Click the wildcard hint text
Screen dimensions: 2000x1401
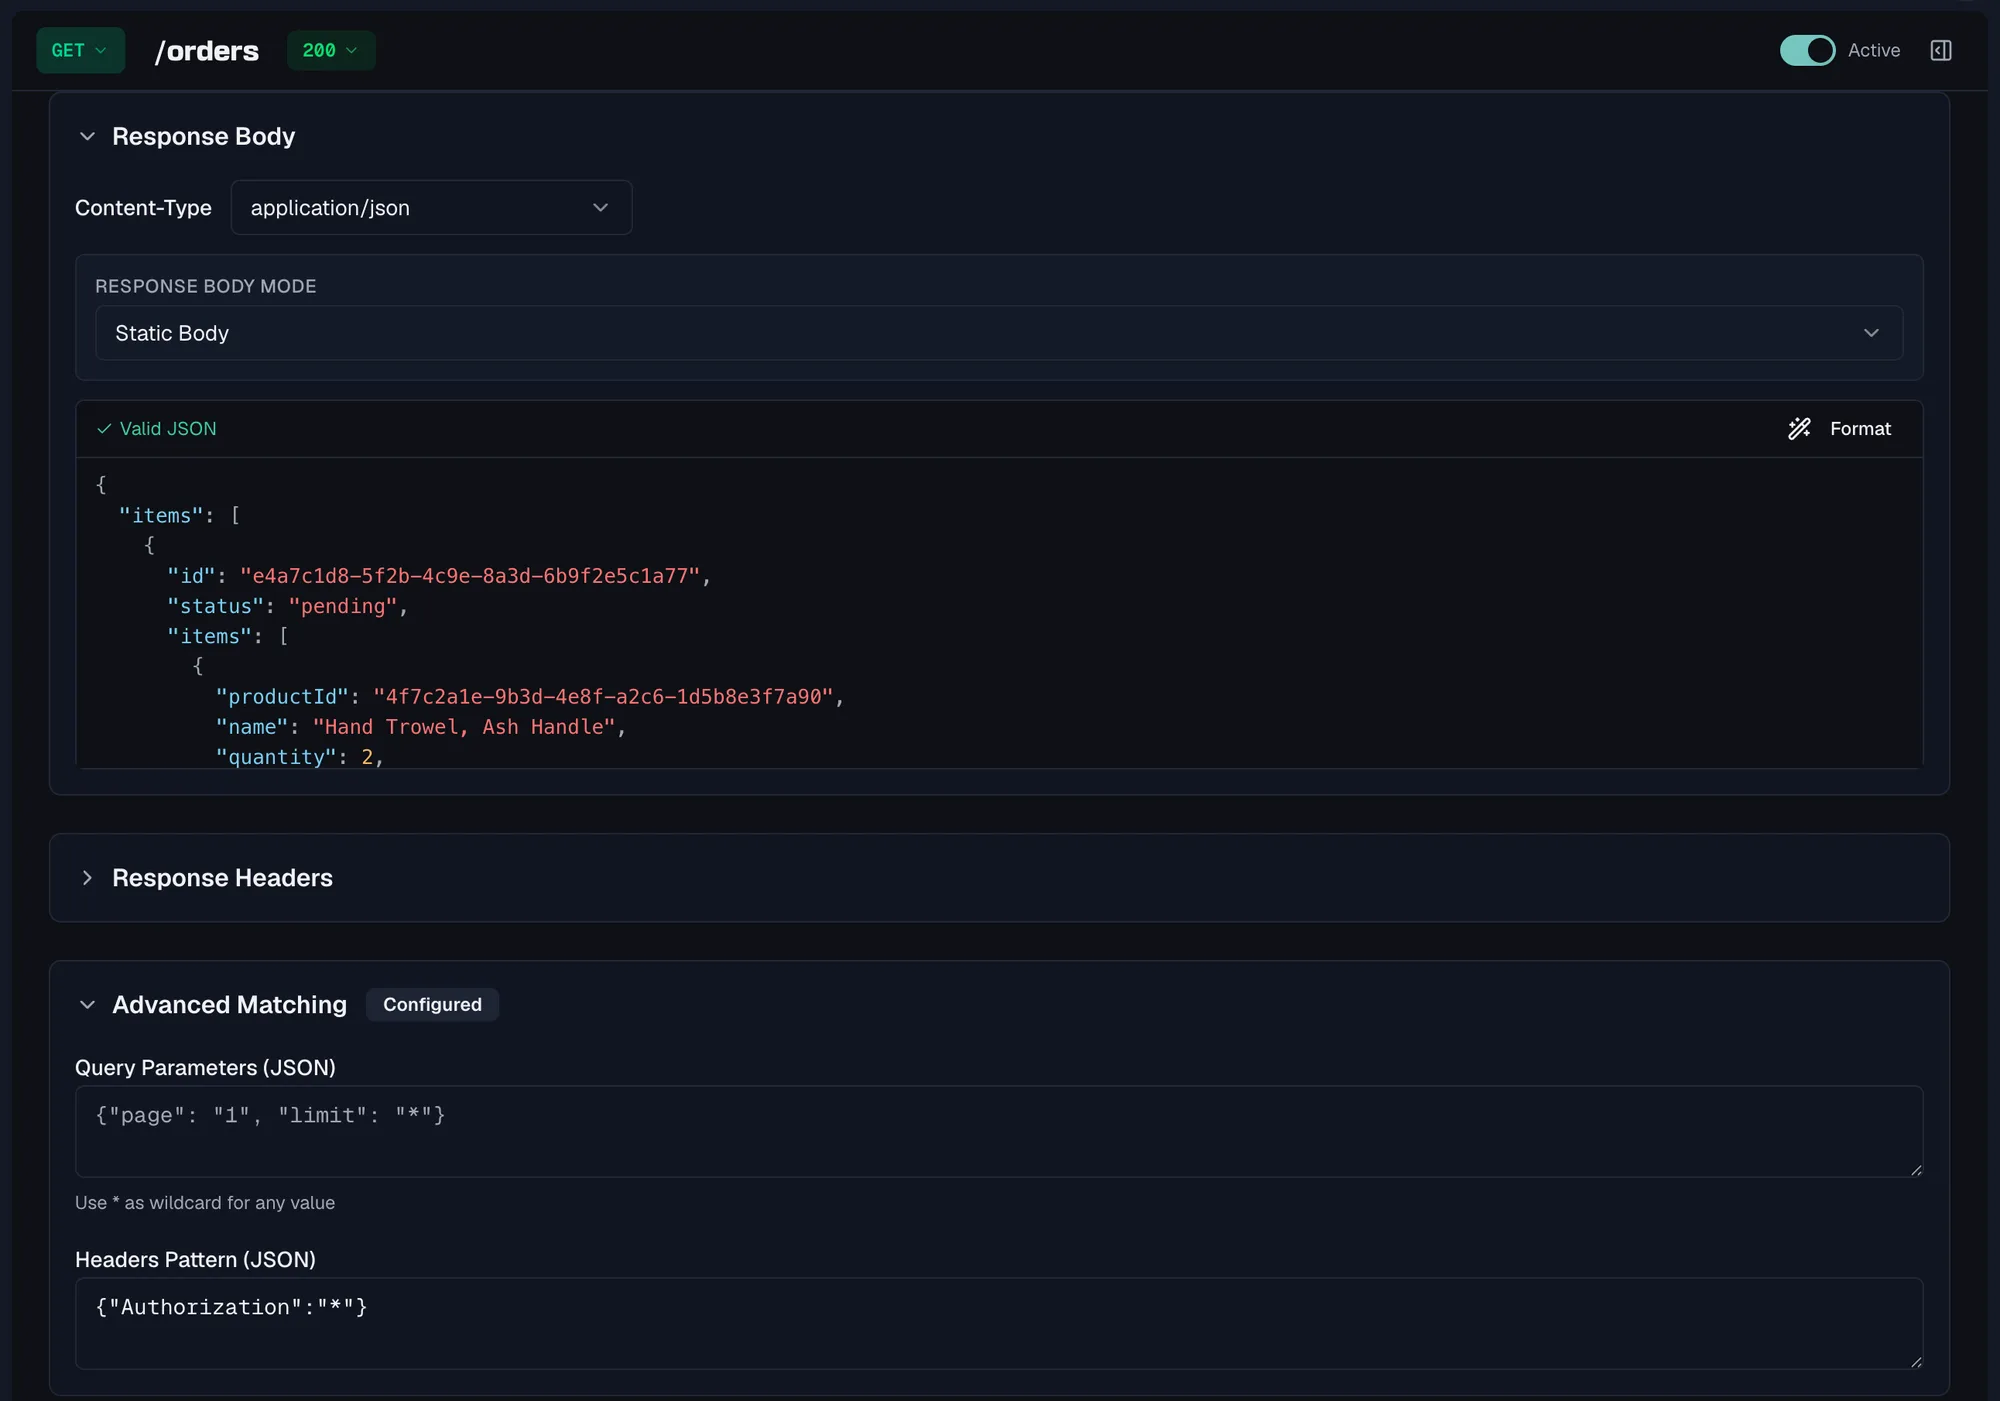(x=205, y=1203)
